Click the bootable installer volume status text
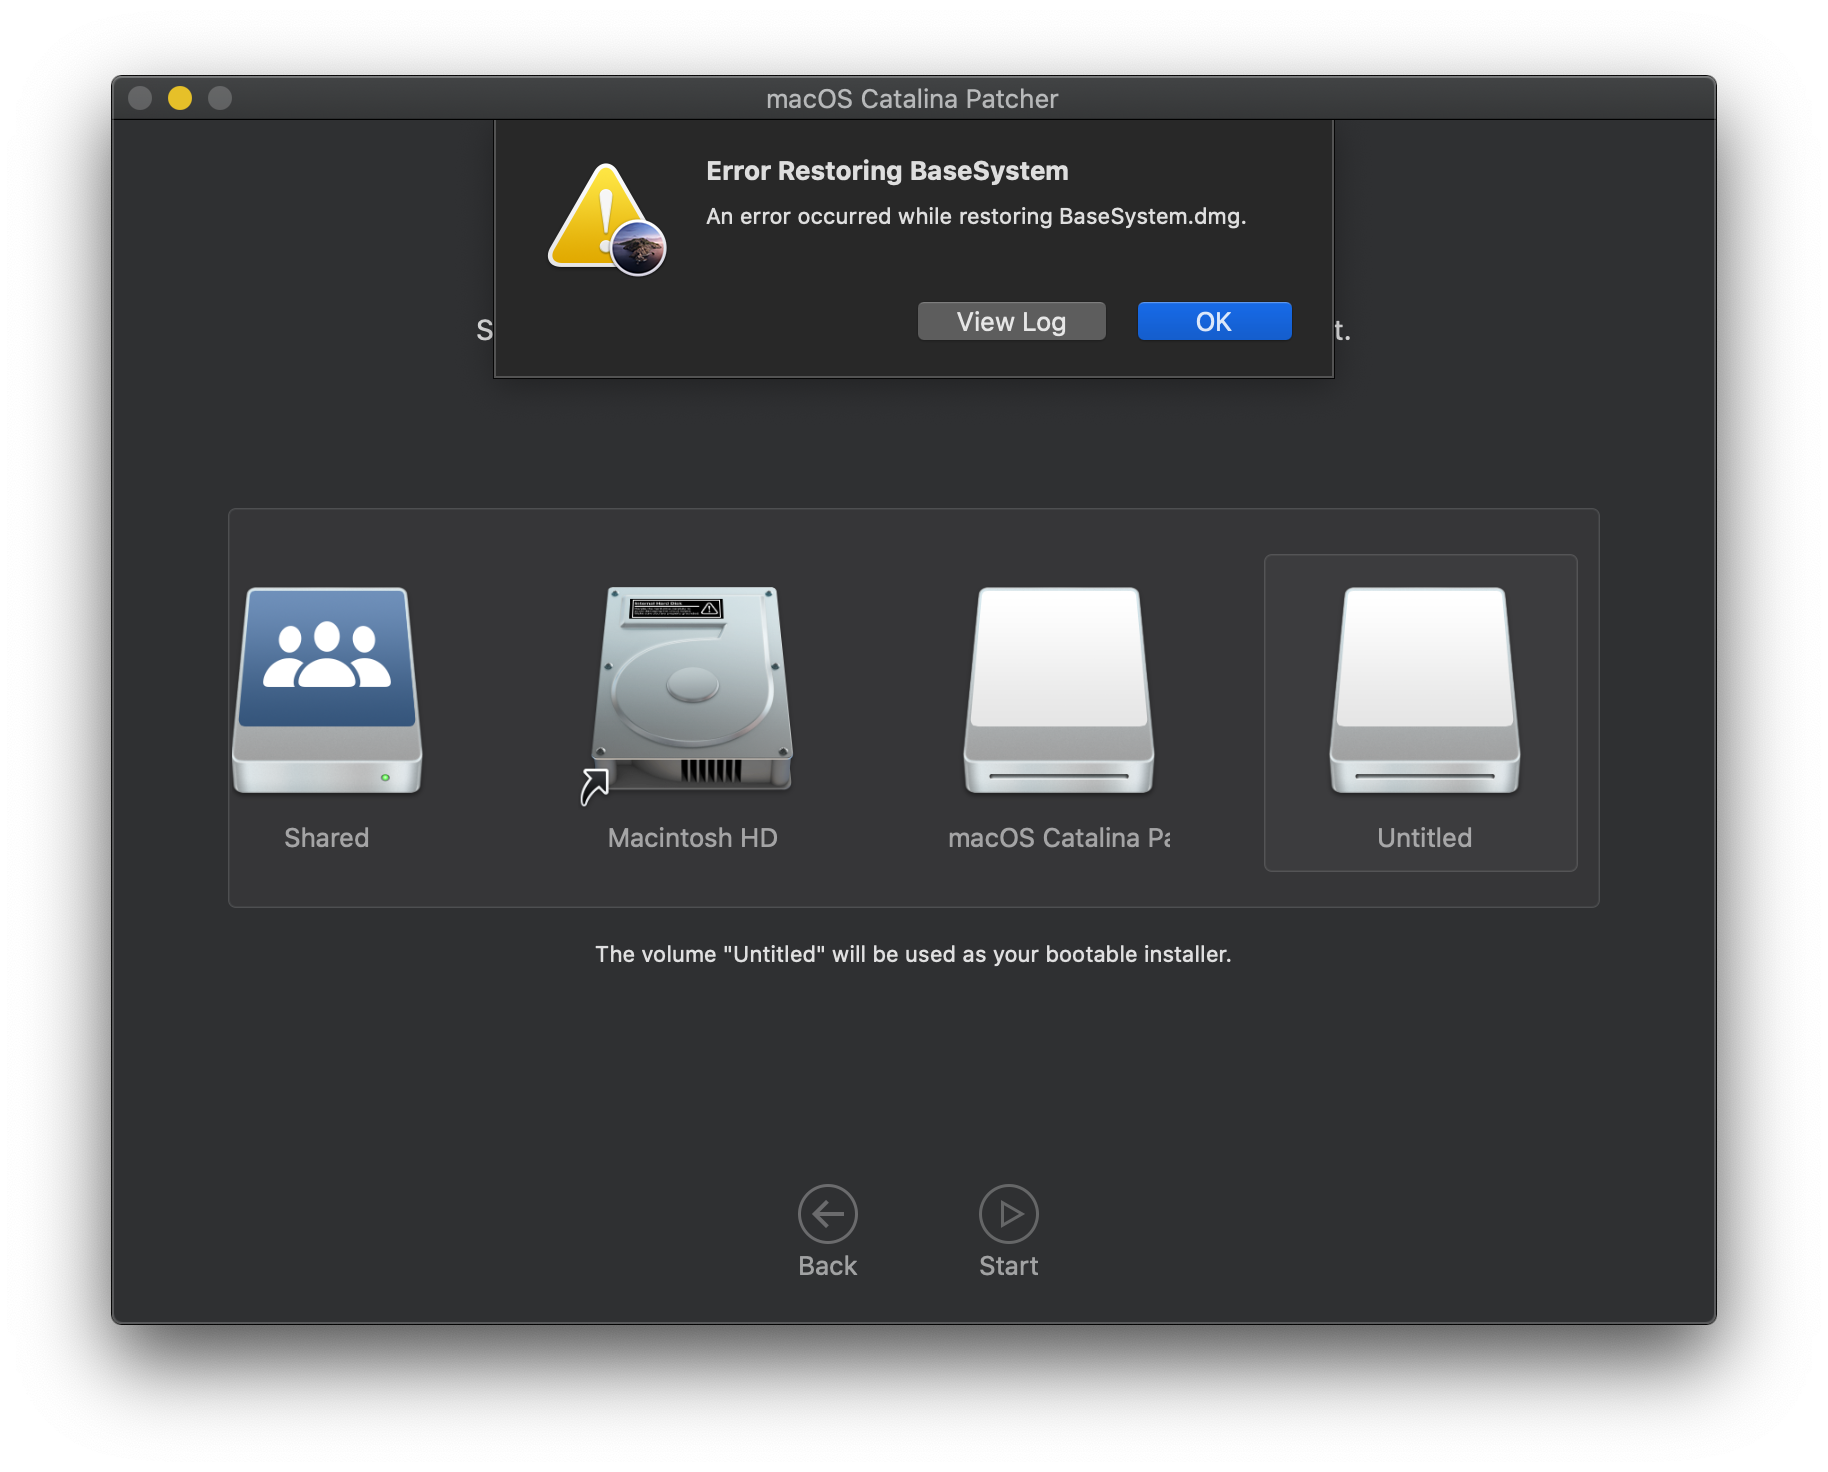Image resolution: width=1828 pixels, height=1472 pixels. pos(913,954)
